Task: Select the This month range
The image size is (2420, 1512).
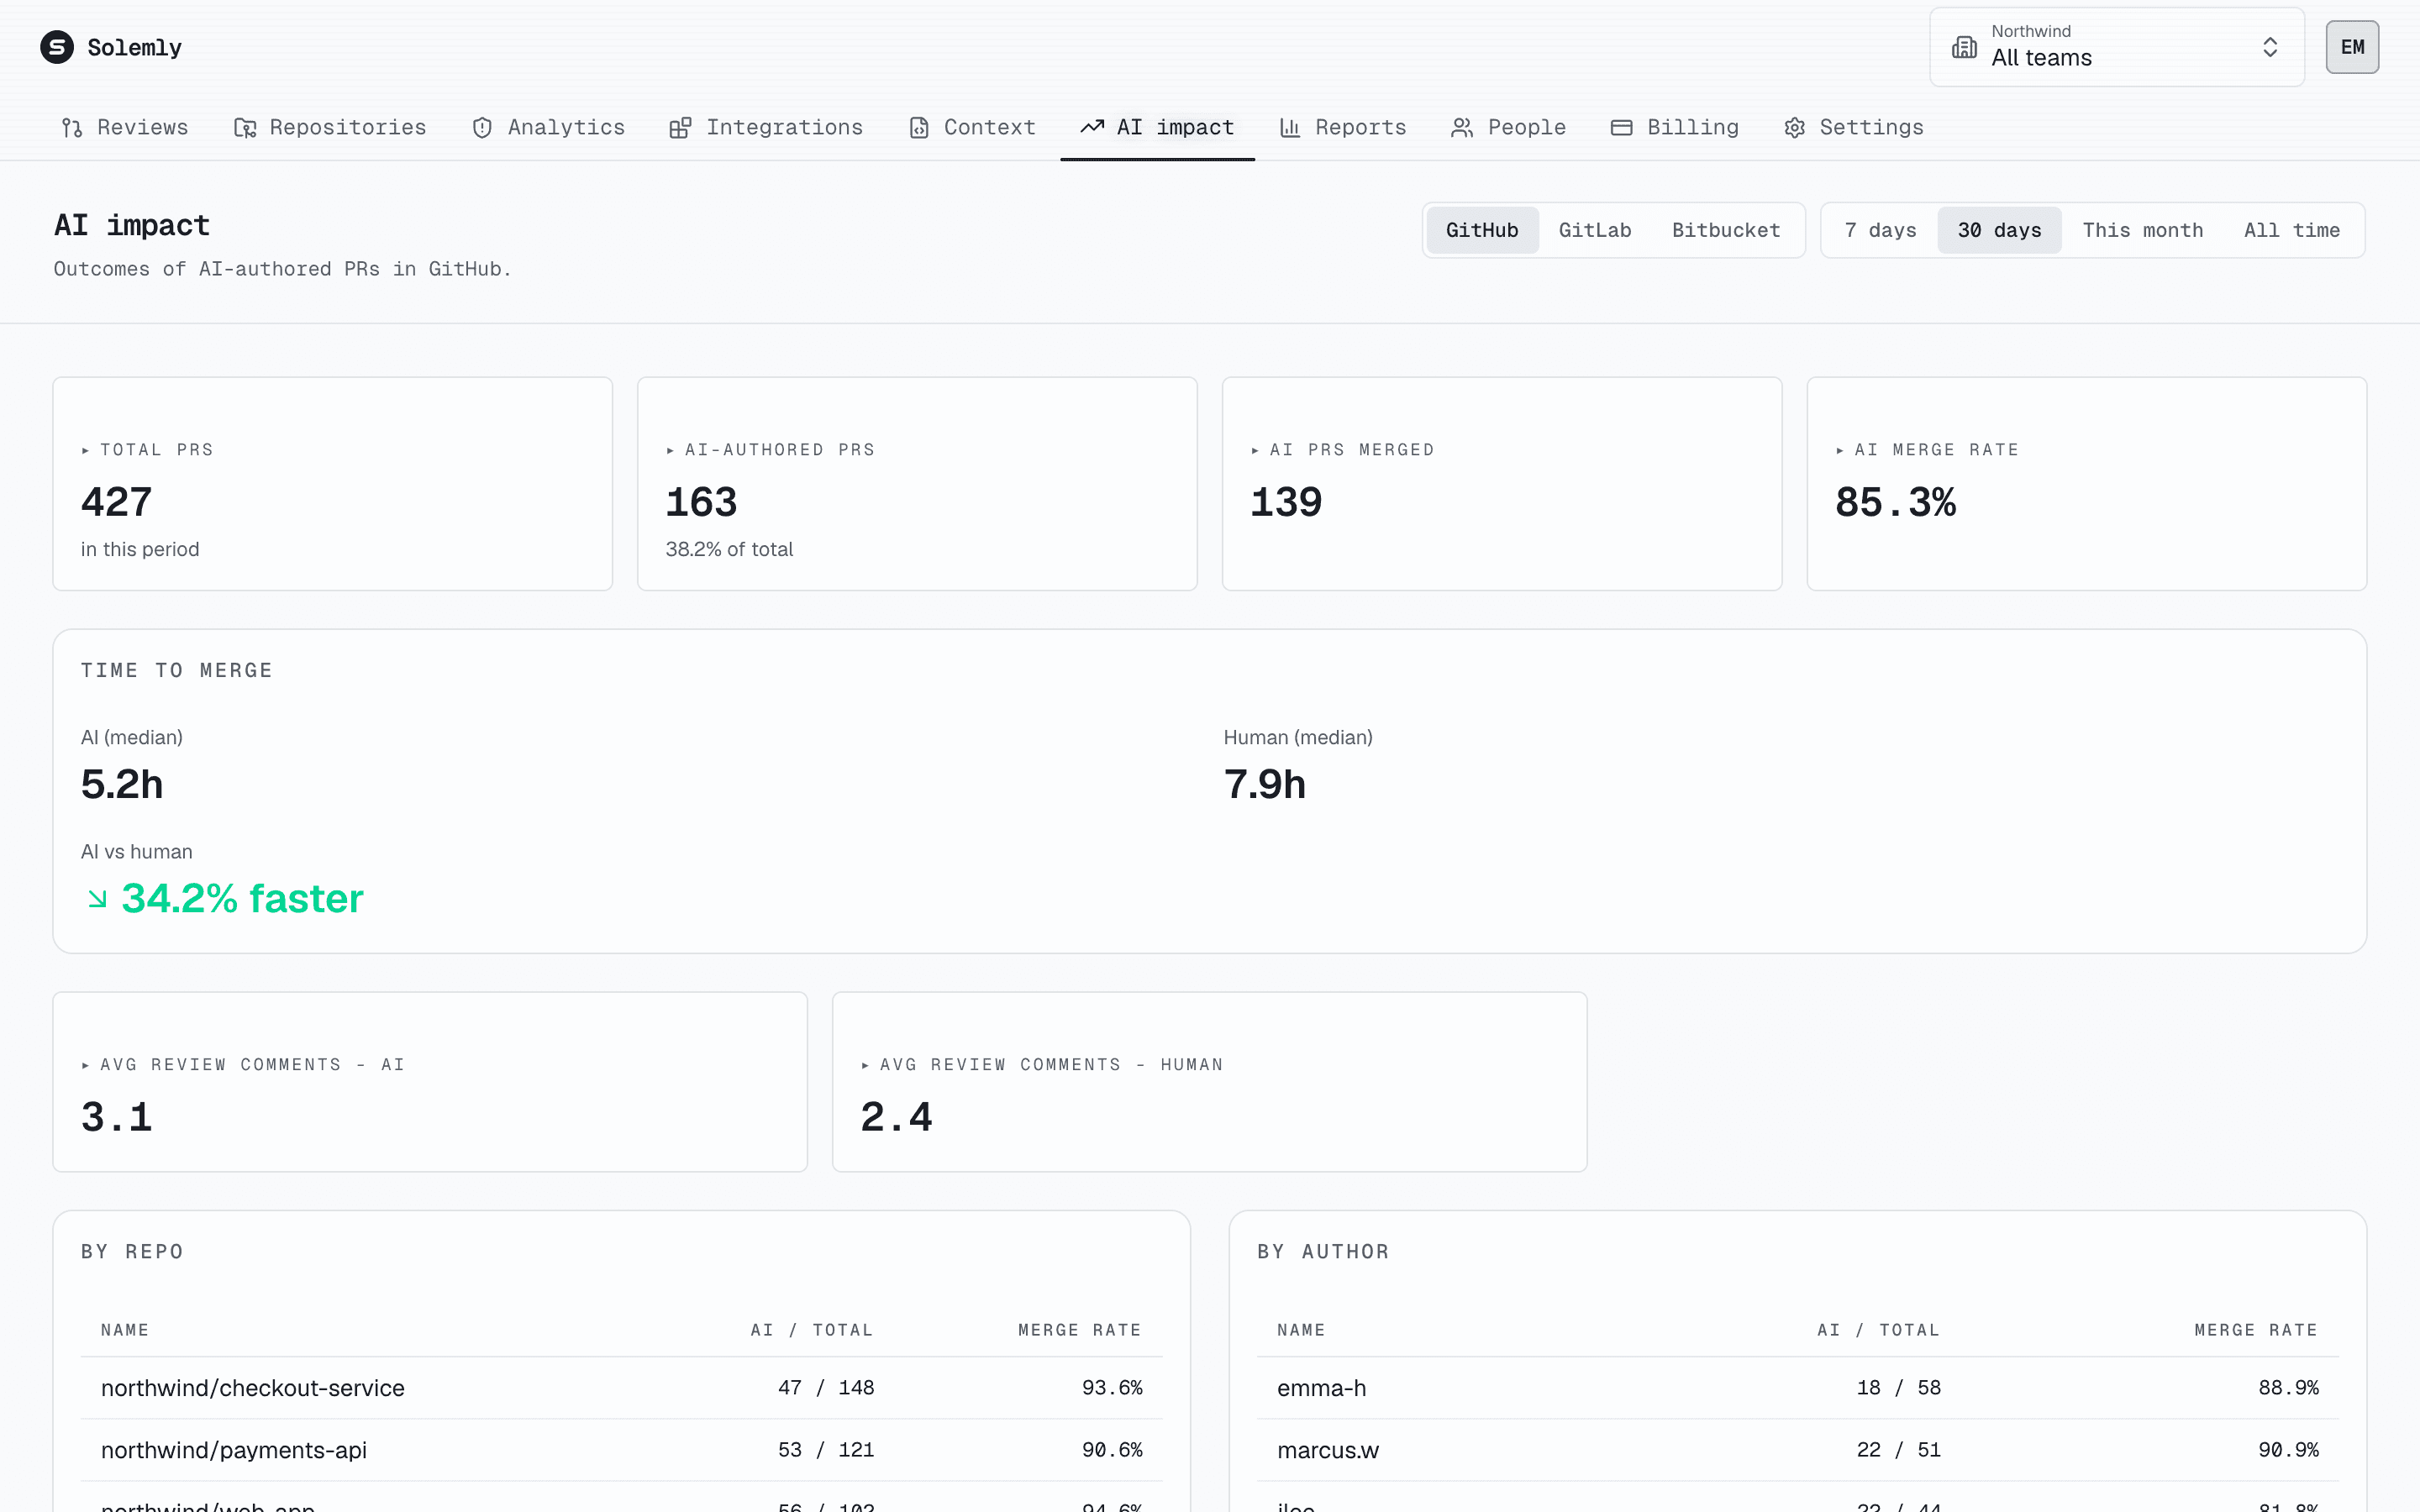Action: point(2143,230)
